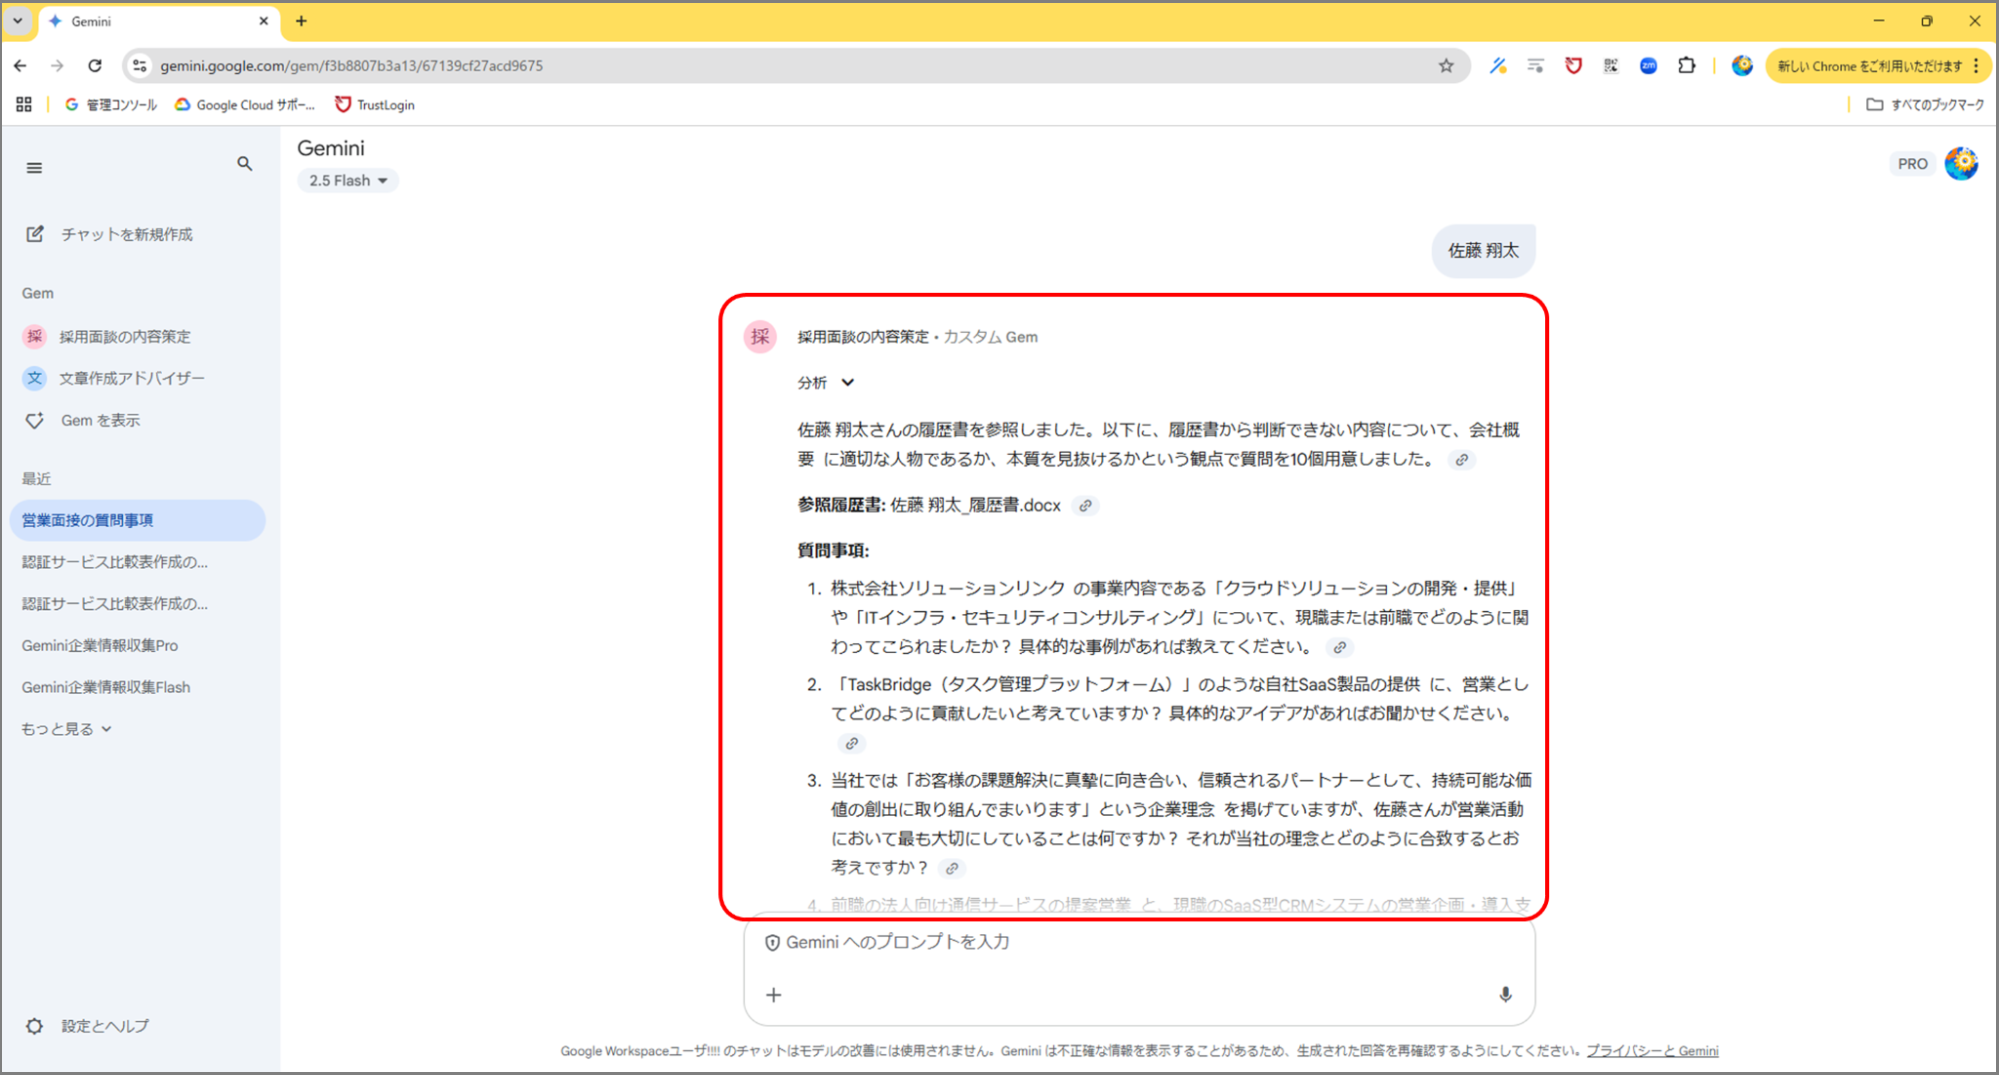Viewport: 1999px width, 1075px height.
Task: Click the 採用面談の内容策定 response header label
Action: pos(863,337)
